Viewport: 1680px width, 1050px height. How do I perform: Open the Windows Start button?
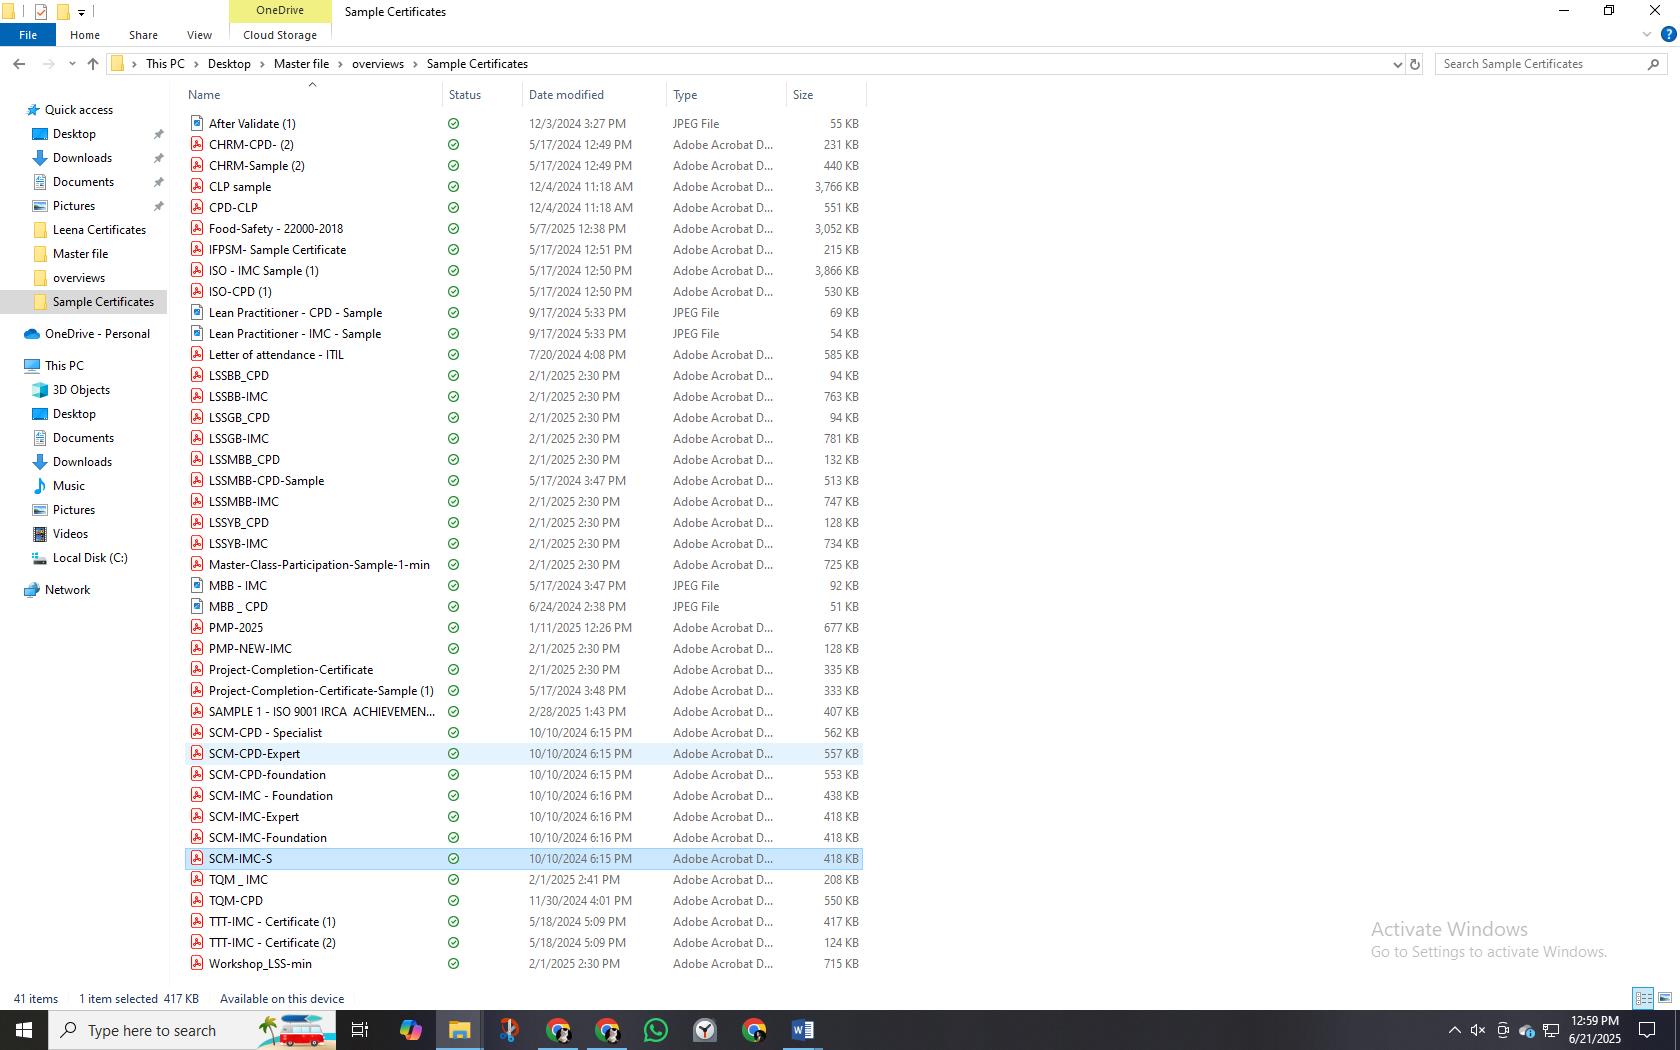pyautogui.click(x=24, y=1030)
